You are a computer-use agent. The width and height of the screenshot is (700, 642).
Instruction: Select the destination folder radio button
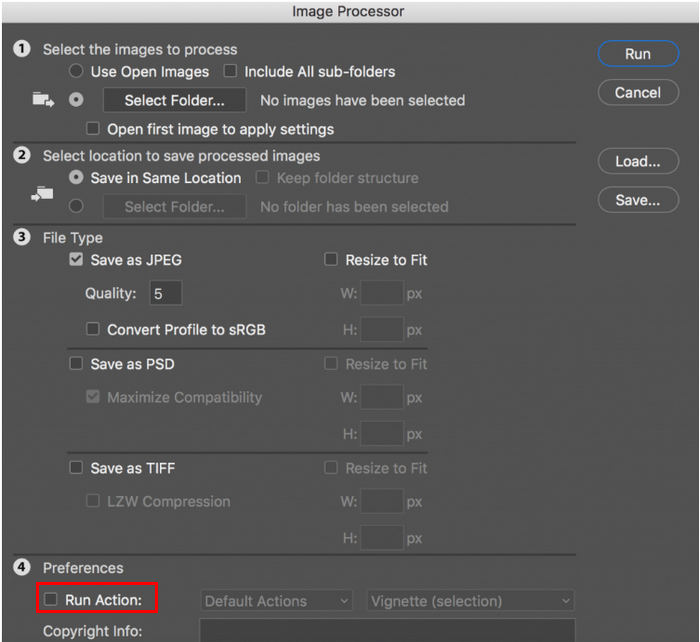point(76,206)
